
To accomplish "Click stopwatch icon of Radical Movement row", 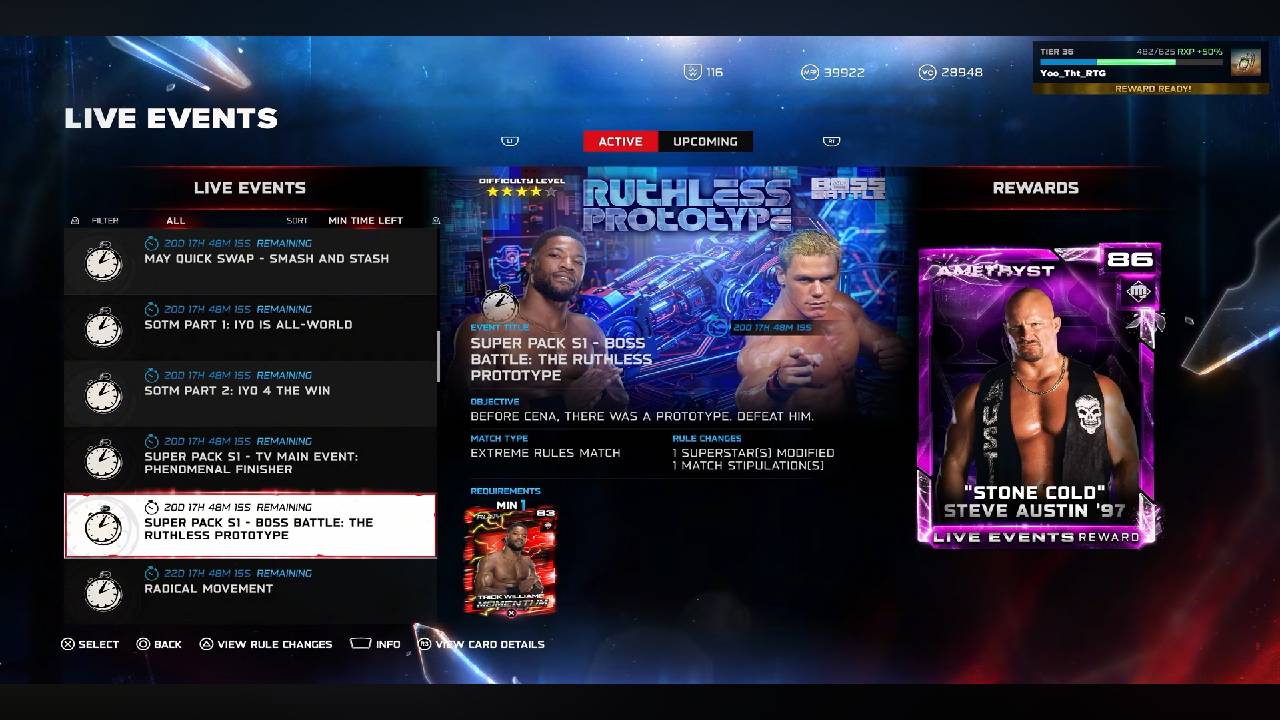I will pos(103,591).
